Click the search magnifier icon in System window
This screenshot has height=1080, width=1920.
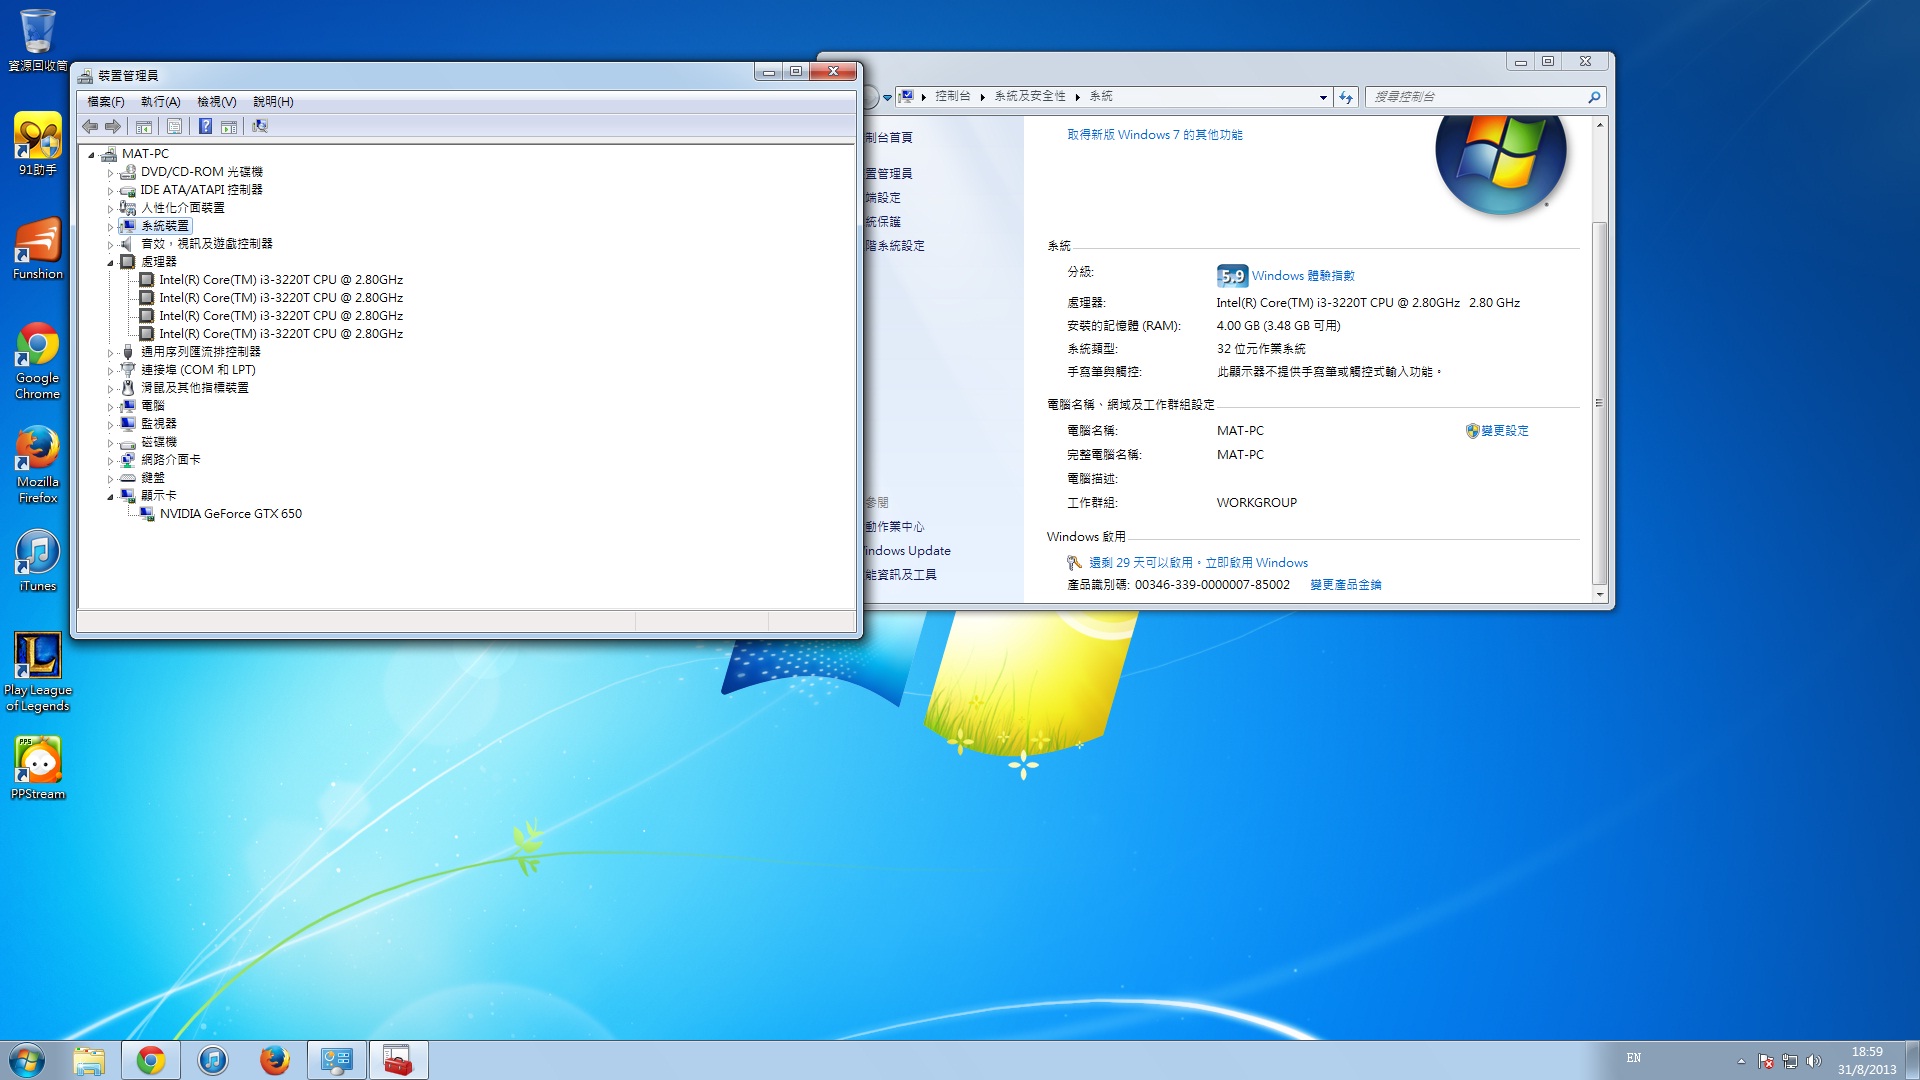pyautogui.click(x=1594, y=97)
